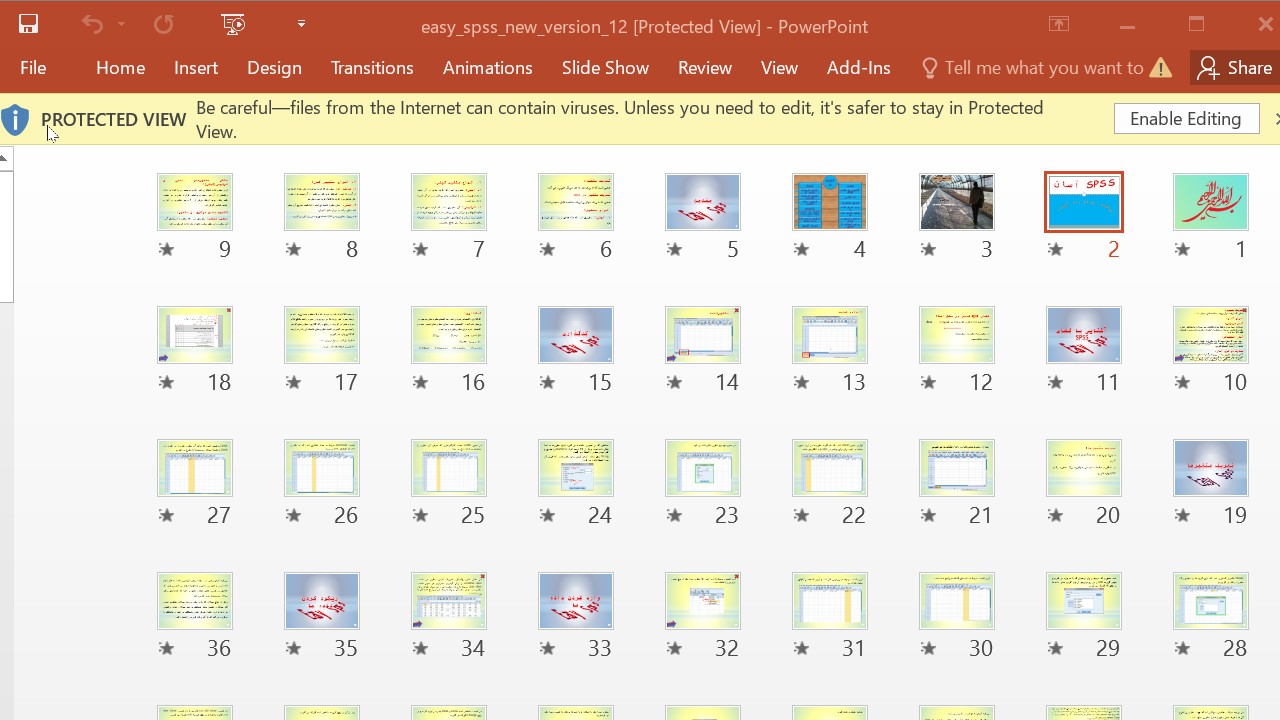The height and width of the screenshot is (720, 1280).
Task: Select slide 10 thumbnail
Action: [1210, 335]
